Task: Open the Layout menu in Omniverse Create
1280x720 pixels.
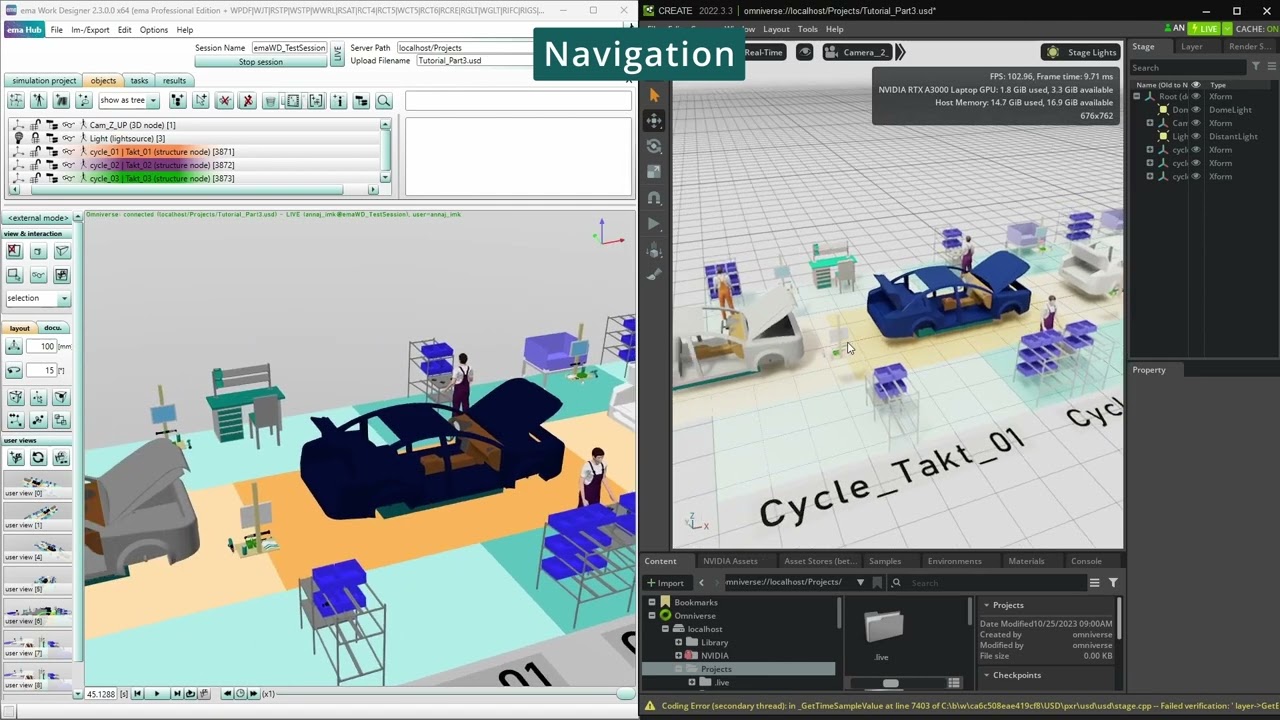Action: tap(776, 29)
